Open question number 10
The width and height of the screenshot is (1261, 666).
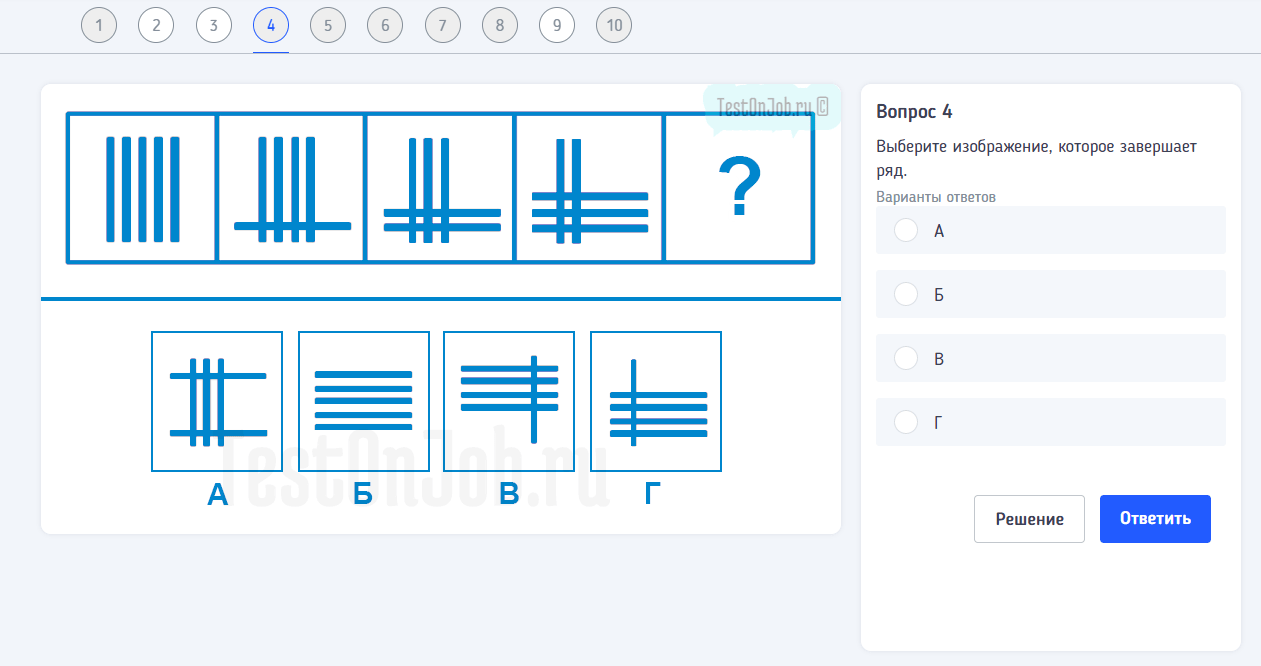(x=614, y=26)
